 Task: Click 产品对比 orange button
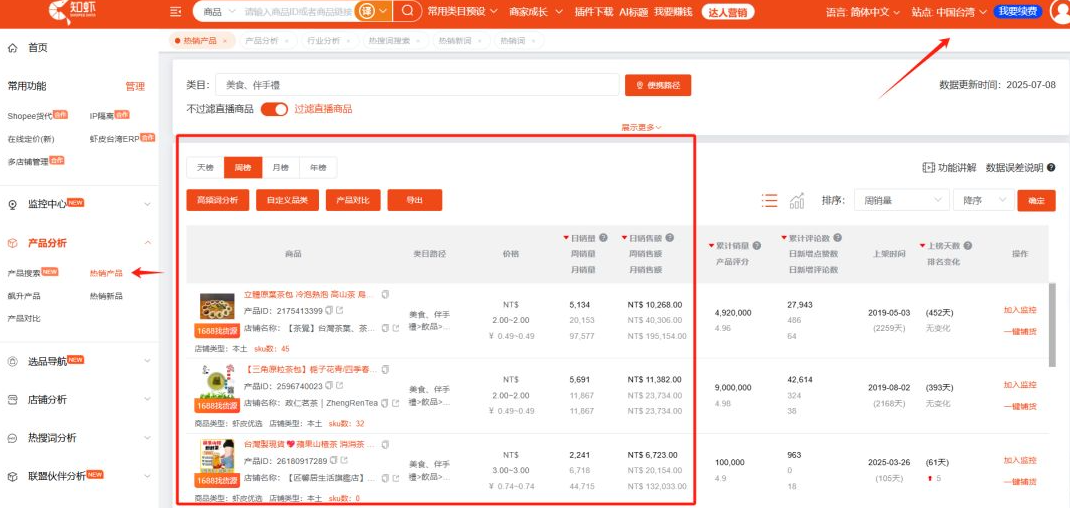(353, 201)
